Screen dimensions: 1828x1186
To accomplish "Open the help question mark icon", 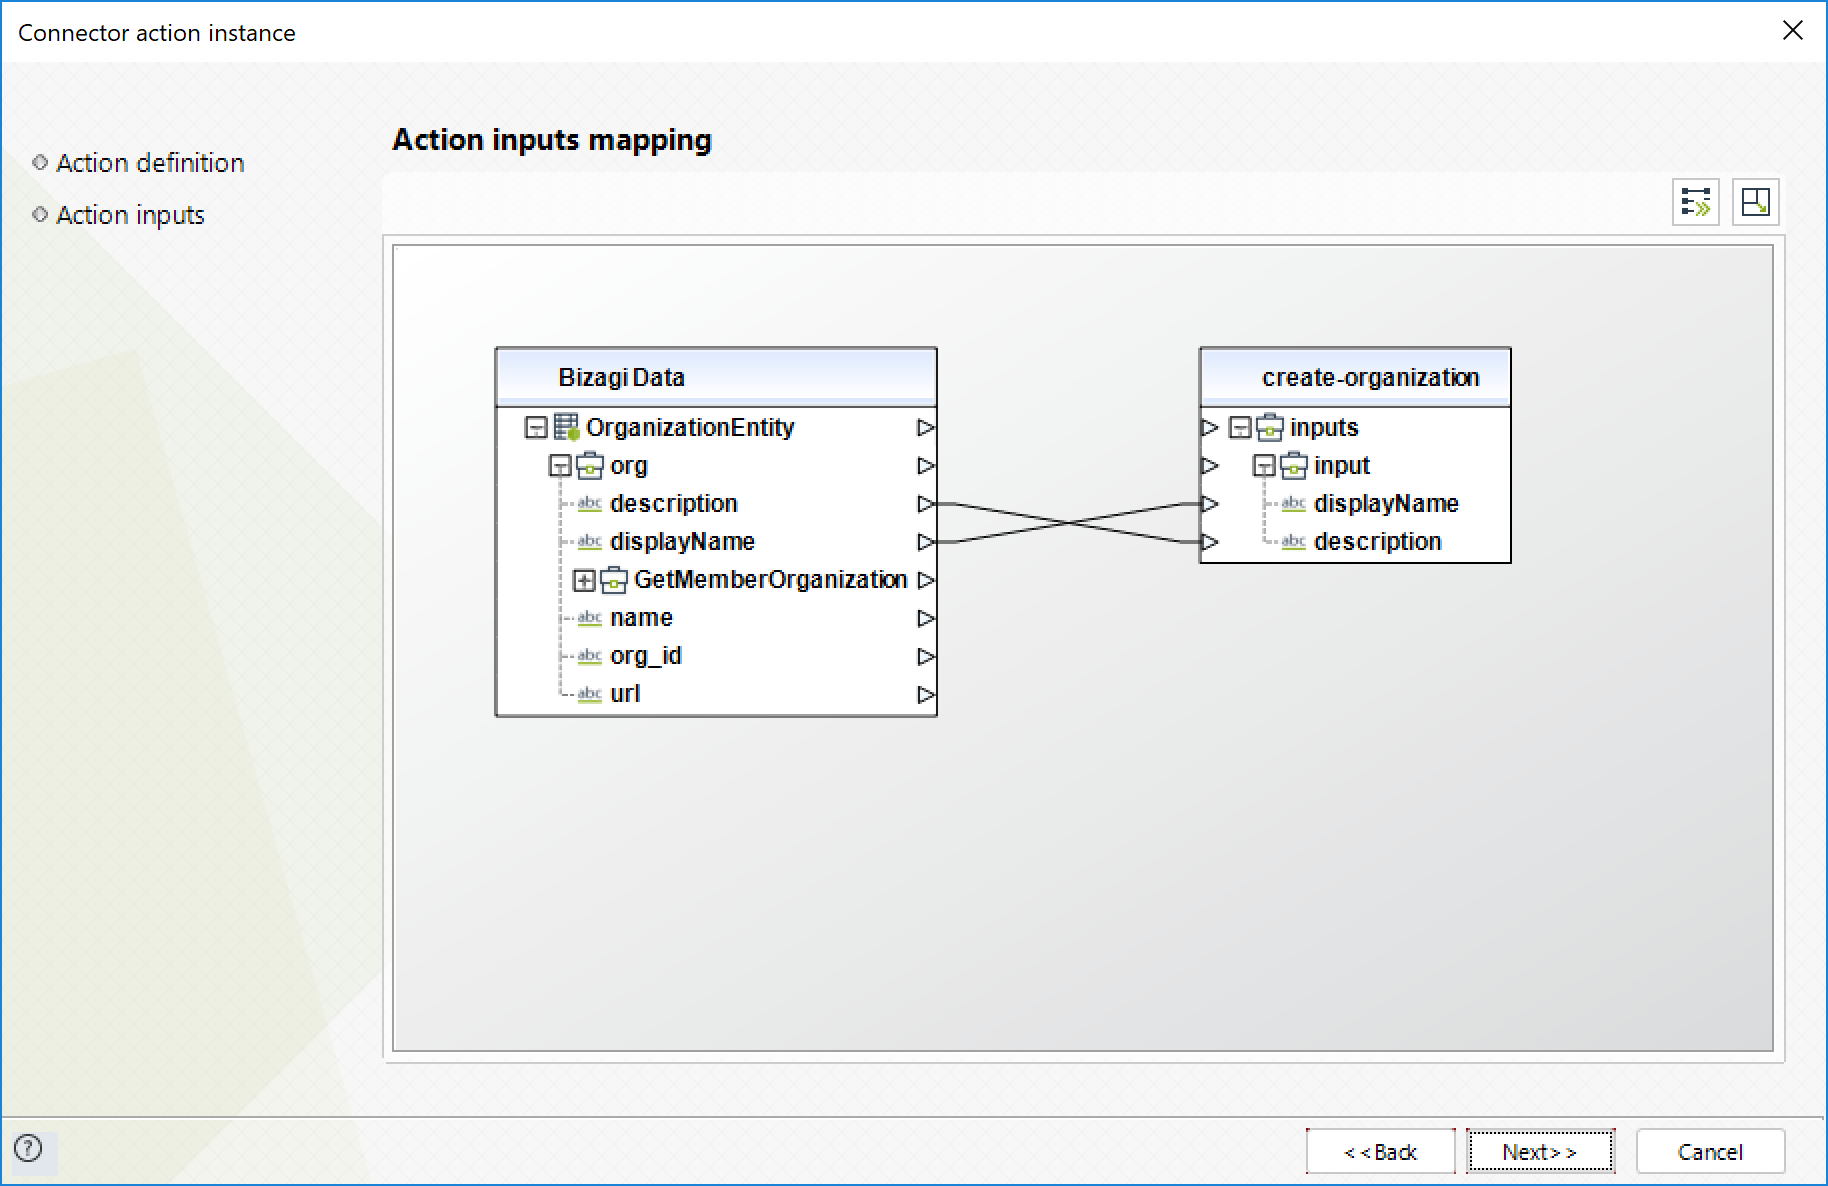I will pos(29,1148).
